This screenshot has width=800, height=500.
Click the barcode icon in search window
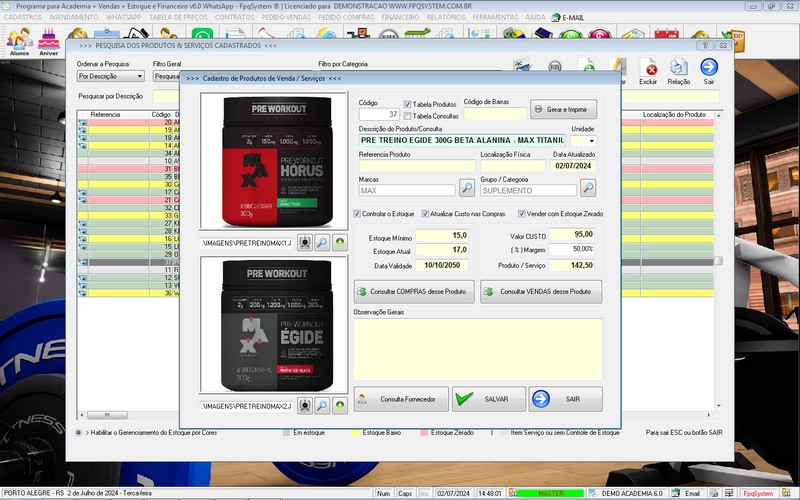tap(555, 66)
